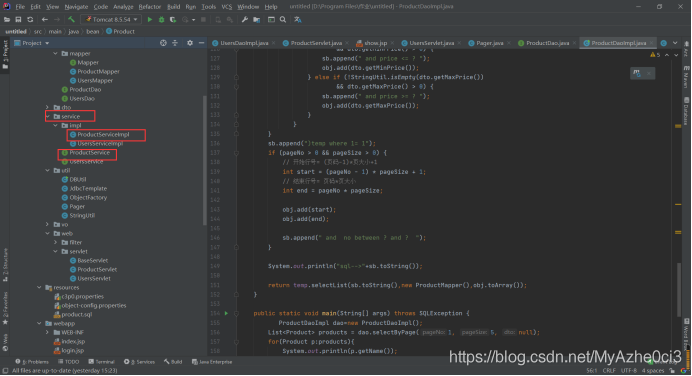Hide the Project panel using minimize dash

pos(201,43)
